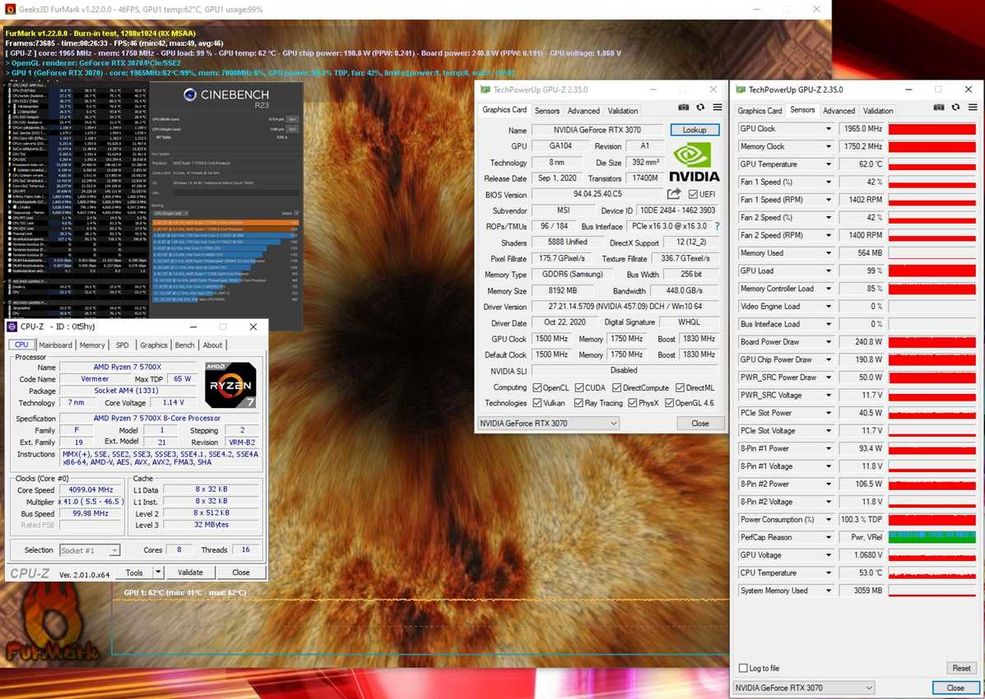
Task: Click the GPU-Z Graphics Card window title icon
Action: pyautogui.click(x=485, y=90)
